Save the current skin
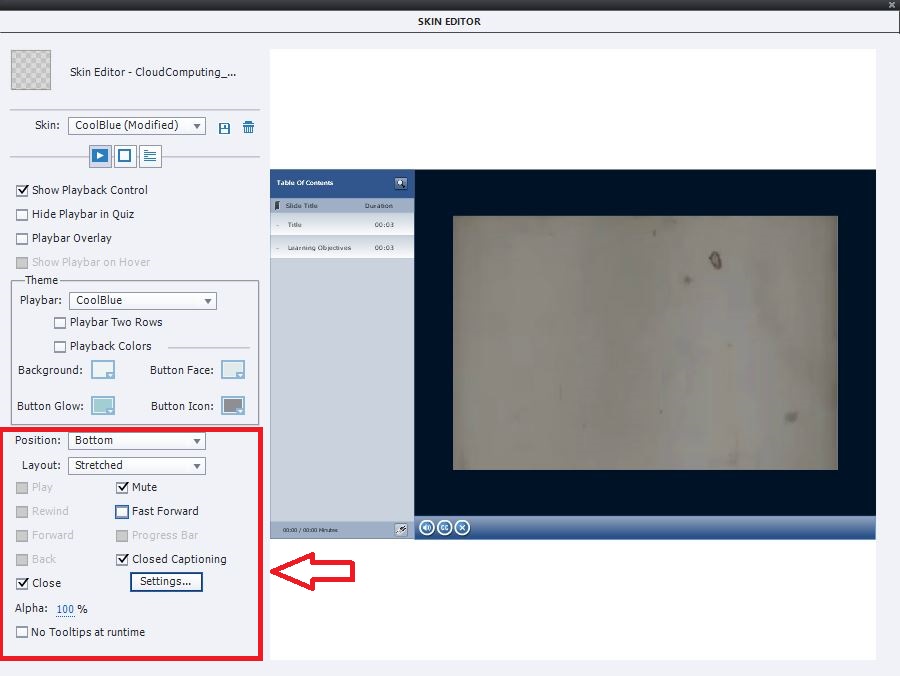Image resolution: width=900 pixels, height=676 pixels. tap(223, 127)
